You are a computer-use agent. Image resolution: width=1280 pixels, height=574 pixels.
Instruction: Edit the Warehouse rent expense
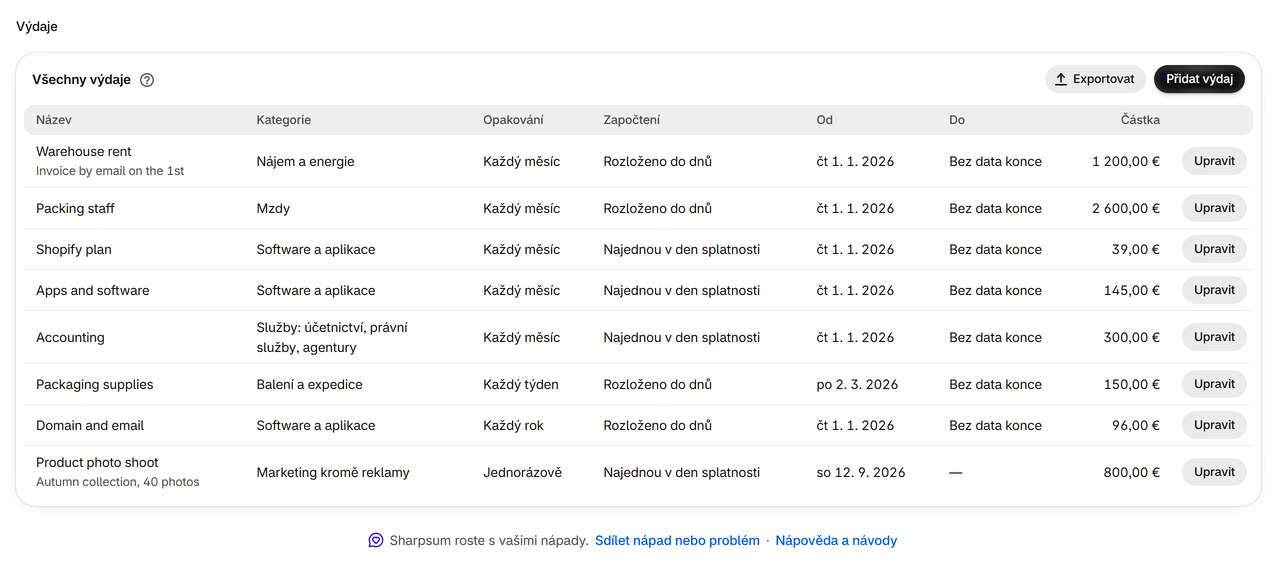click(x=1214, y=161)
